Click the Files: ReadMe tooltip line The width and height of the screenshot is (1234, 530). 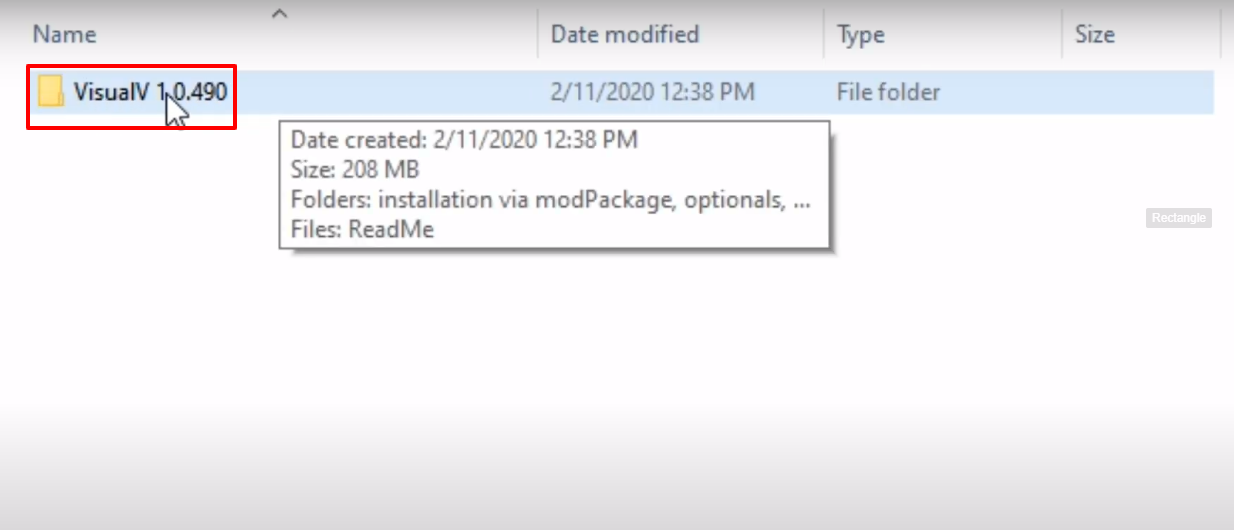[x=362, y=229]
